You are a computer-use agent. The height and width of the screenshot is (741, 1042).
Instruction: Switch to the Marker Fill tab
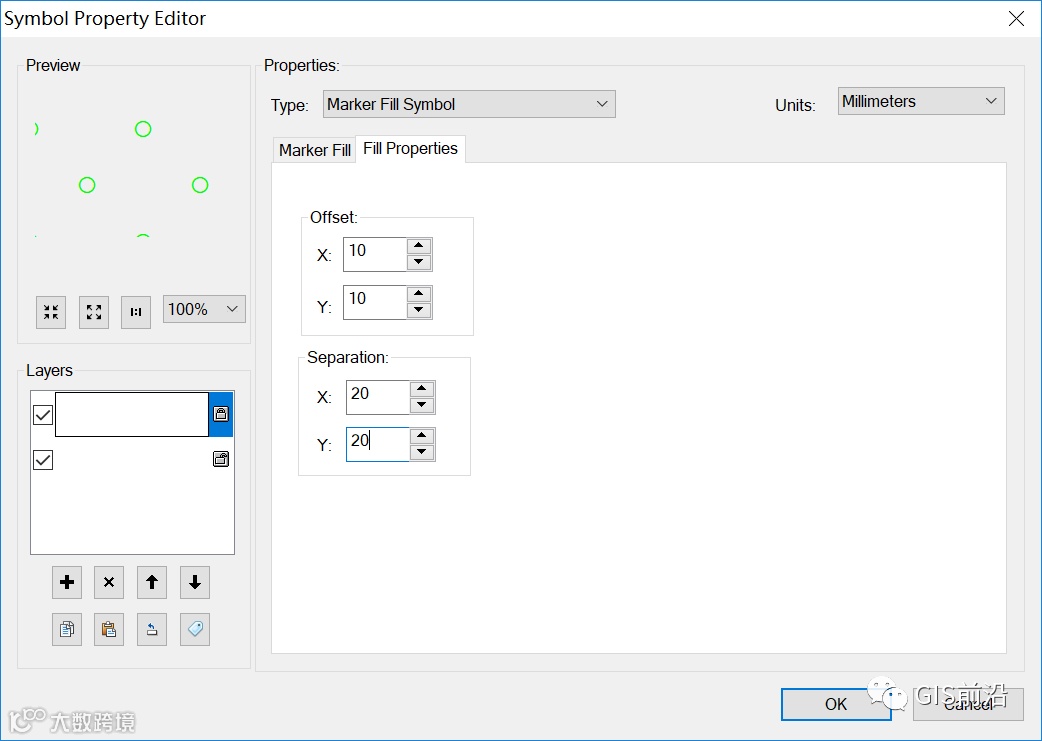pyautogui.click(x=314, y=150)
